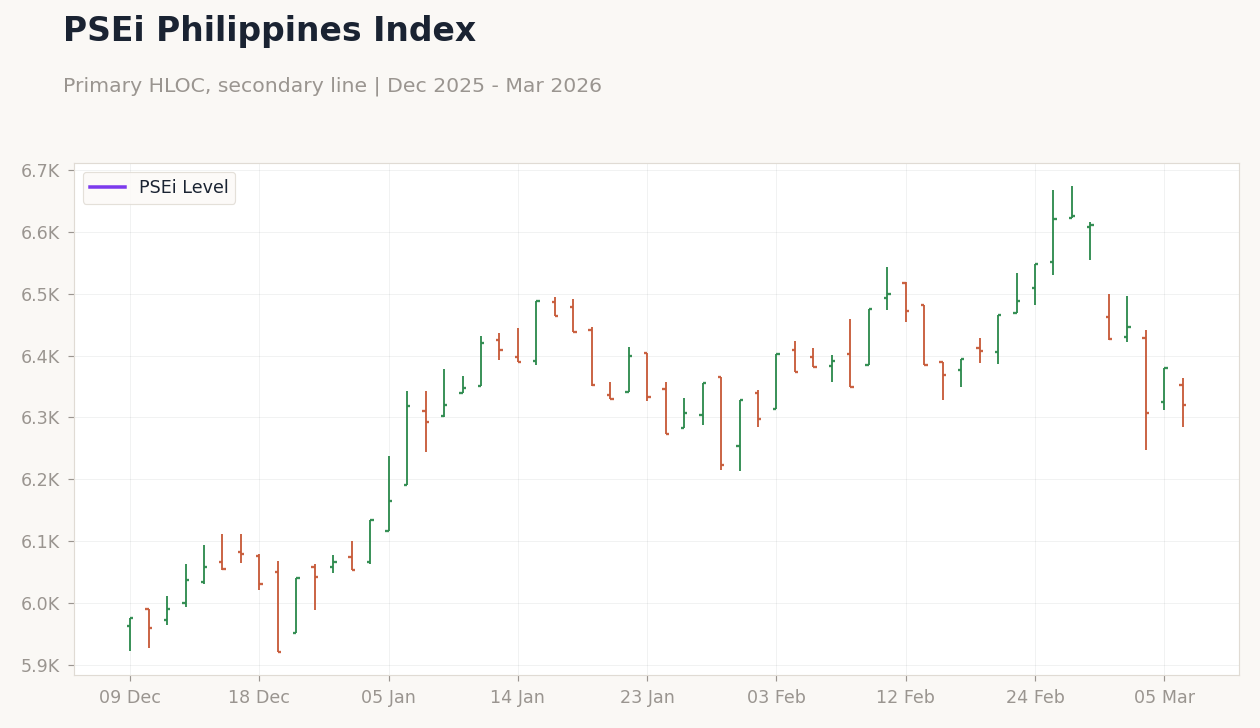The image size is (1260, 728).
Task: Click the 05 Jan x-axis label
Action: [x=389, y=698]
